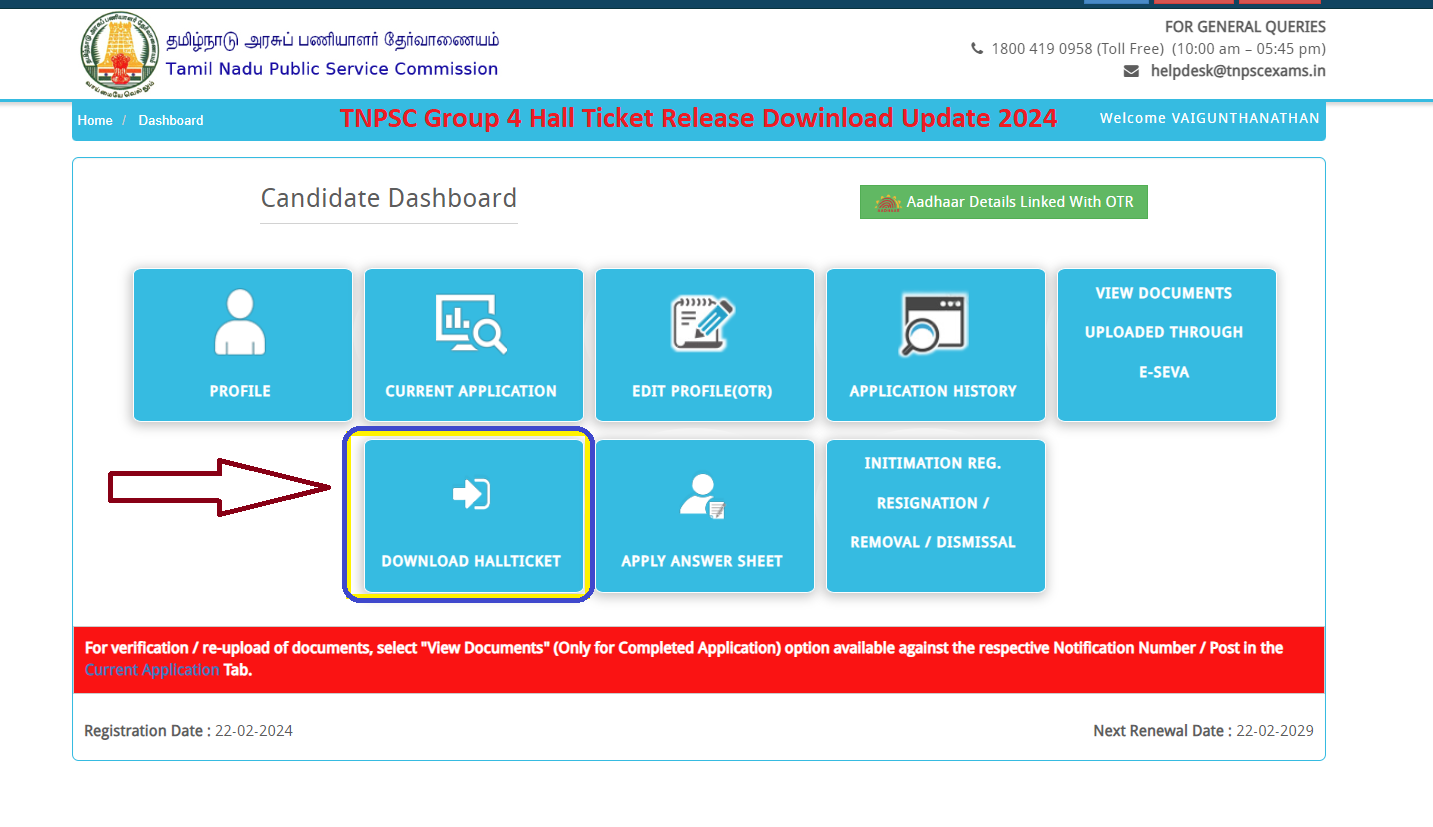Follow the Current Application link in red banner
Viewport: 1433px width, 827px height.
151,670
